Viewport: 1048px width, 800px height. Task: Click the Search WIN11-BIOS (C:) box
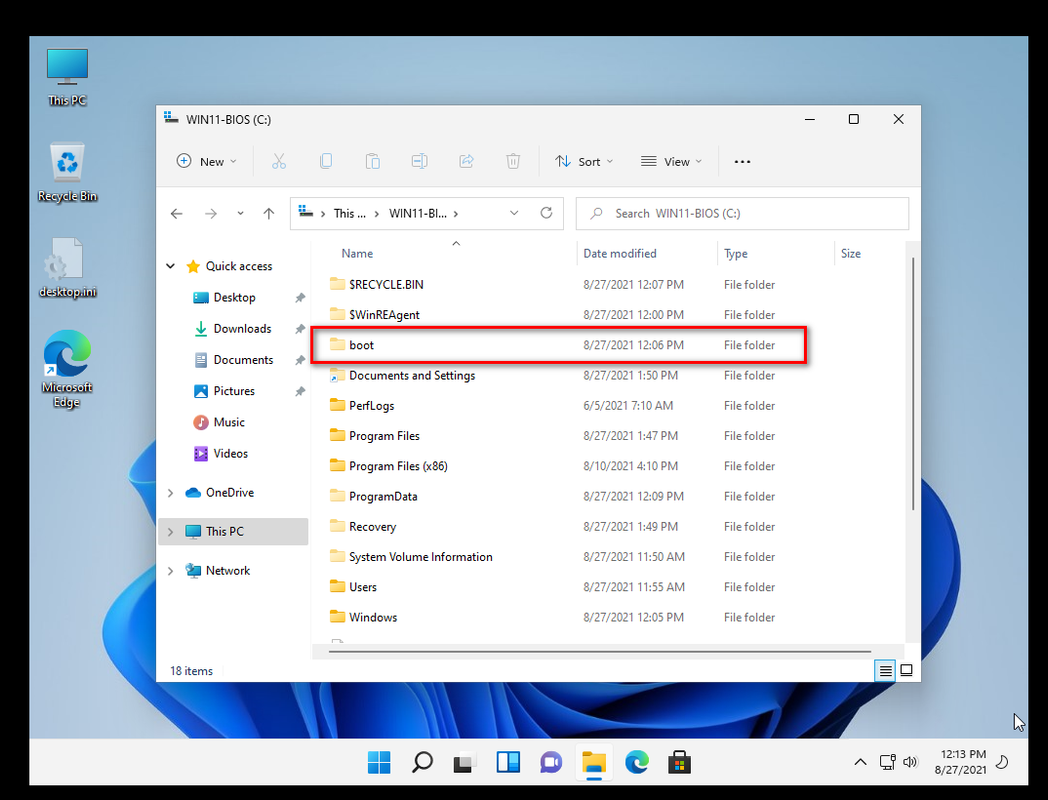point(742,213)
